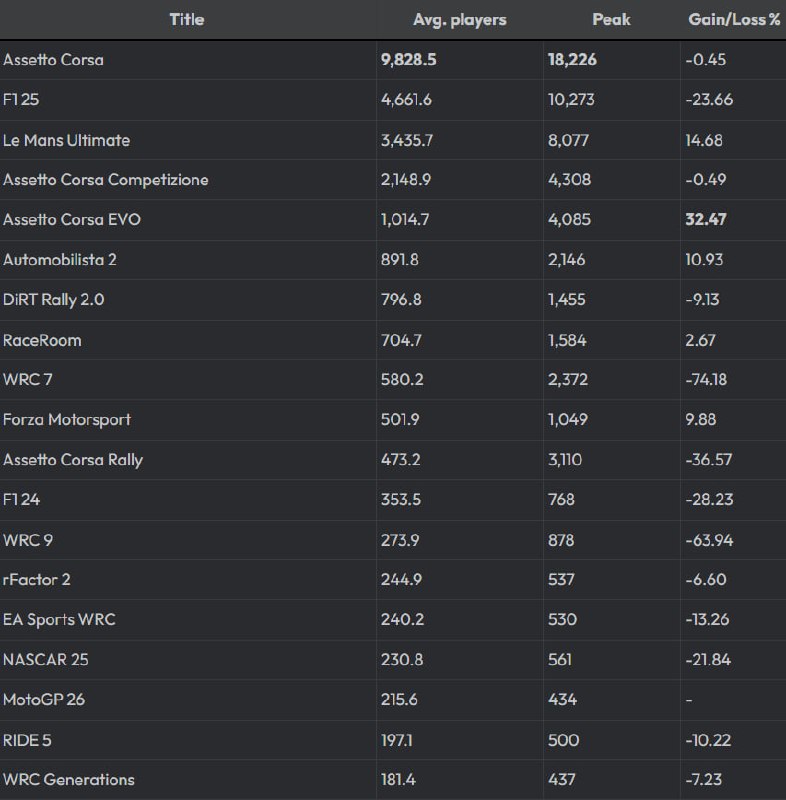Select gain/loss value -23.66

click(709, 99)
